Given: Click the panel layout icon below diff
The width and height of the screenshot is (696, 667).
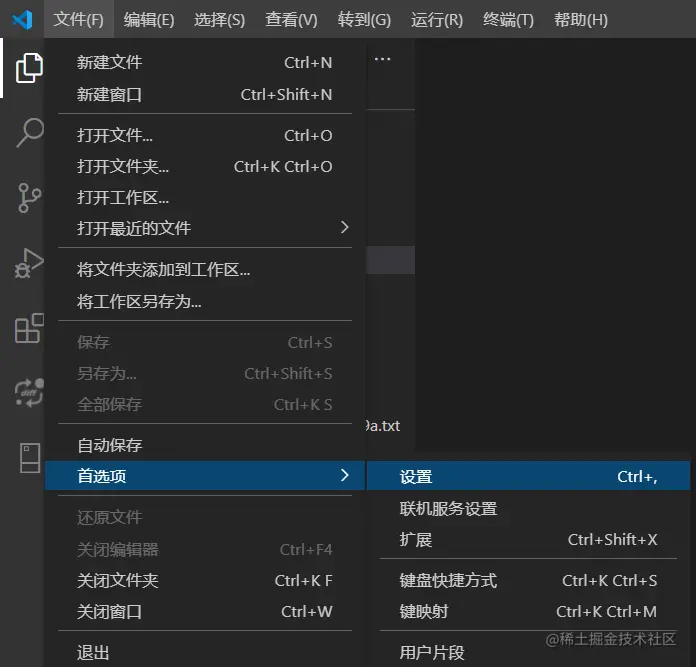Looking at the screenshot, I should pyautogui.click(x=30, y=458).
